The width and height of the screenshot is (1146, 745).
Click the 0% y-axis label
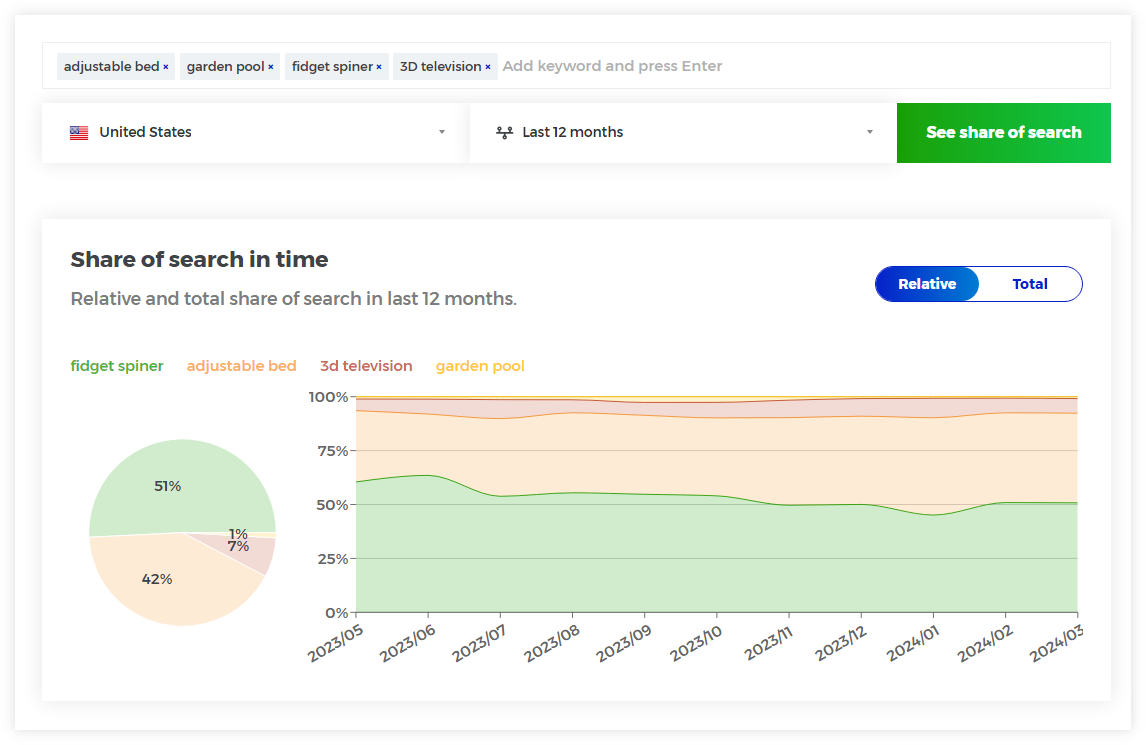click(x=337, y=613)
